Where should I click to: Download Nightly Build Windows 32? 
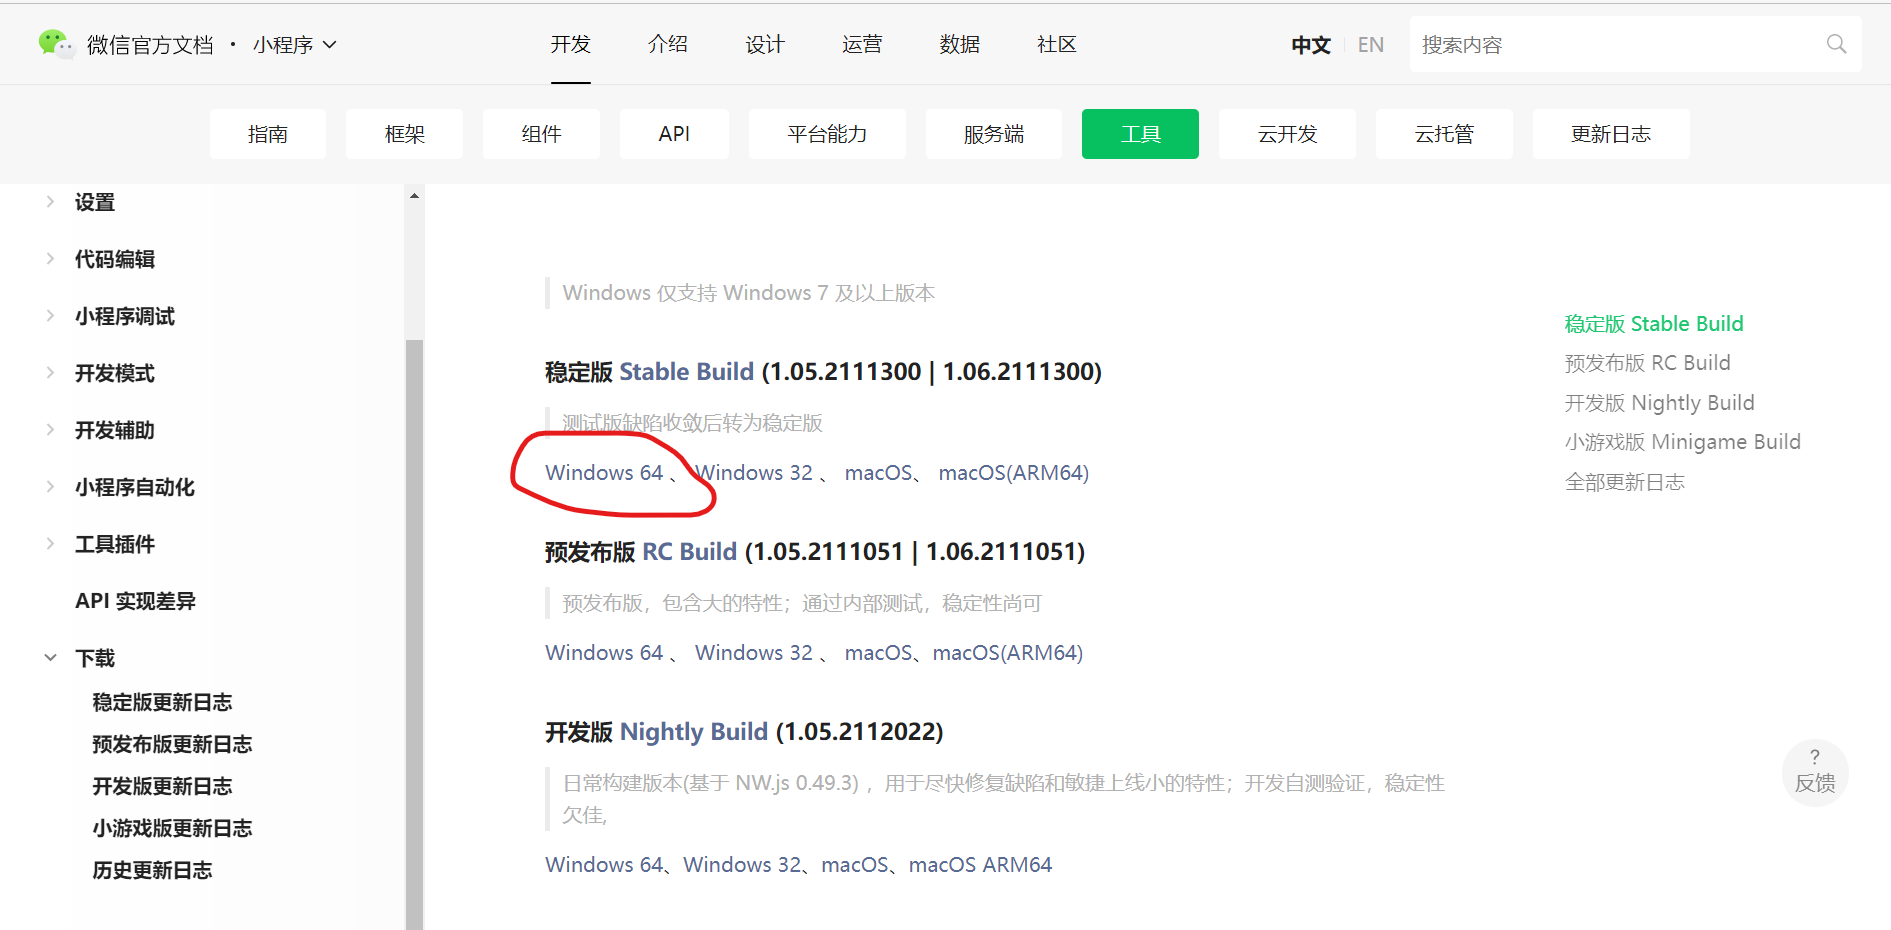click(x=742, y=864)
